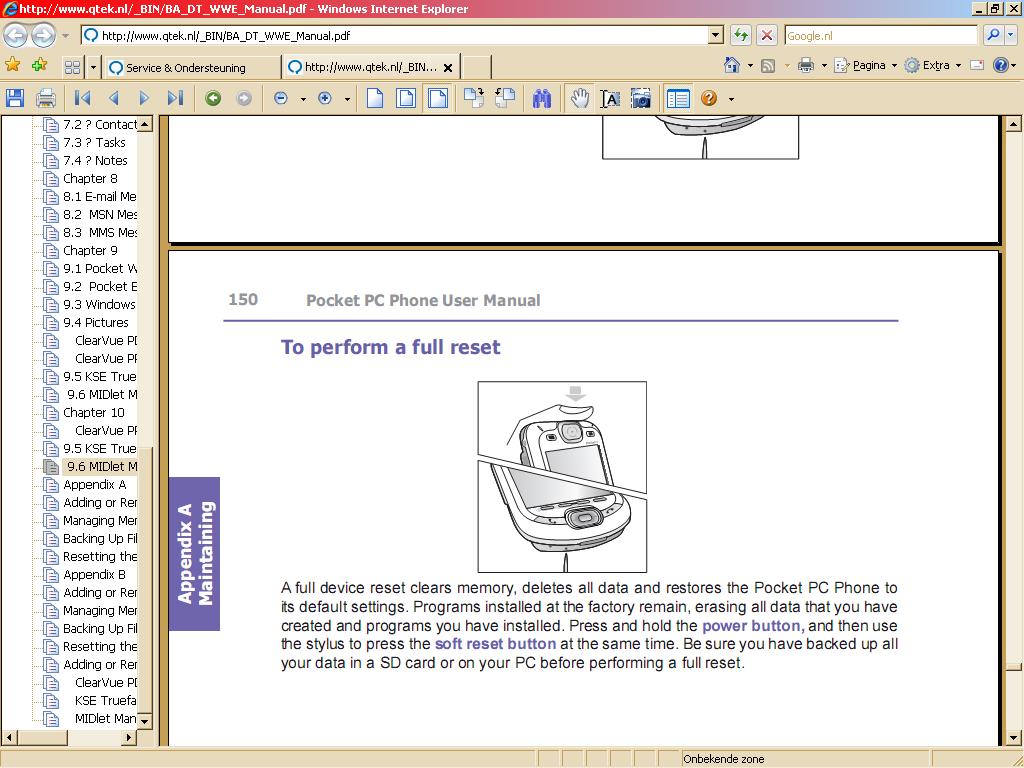Close the qtek.nl PDF tab

click(448, 67)
